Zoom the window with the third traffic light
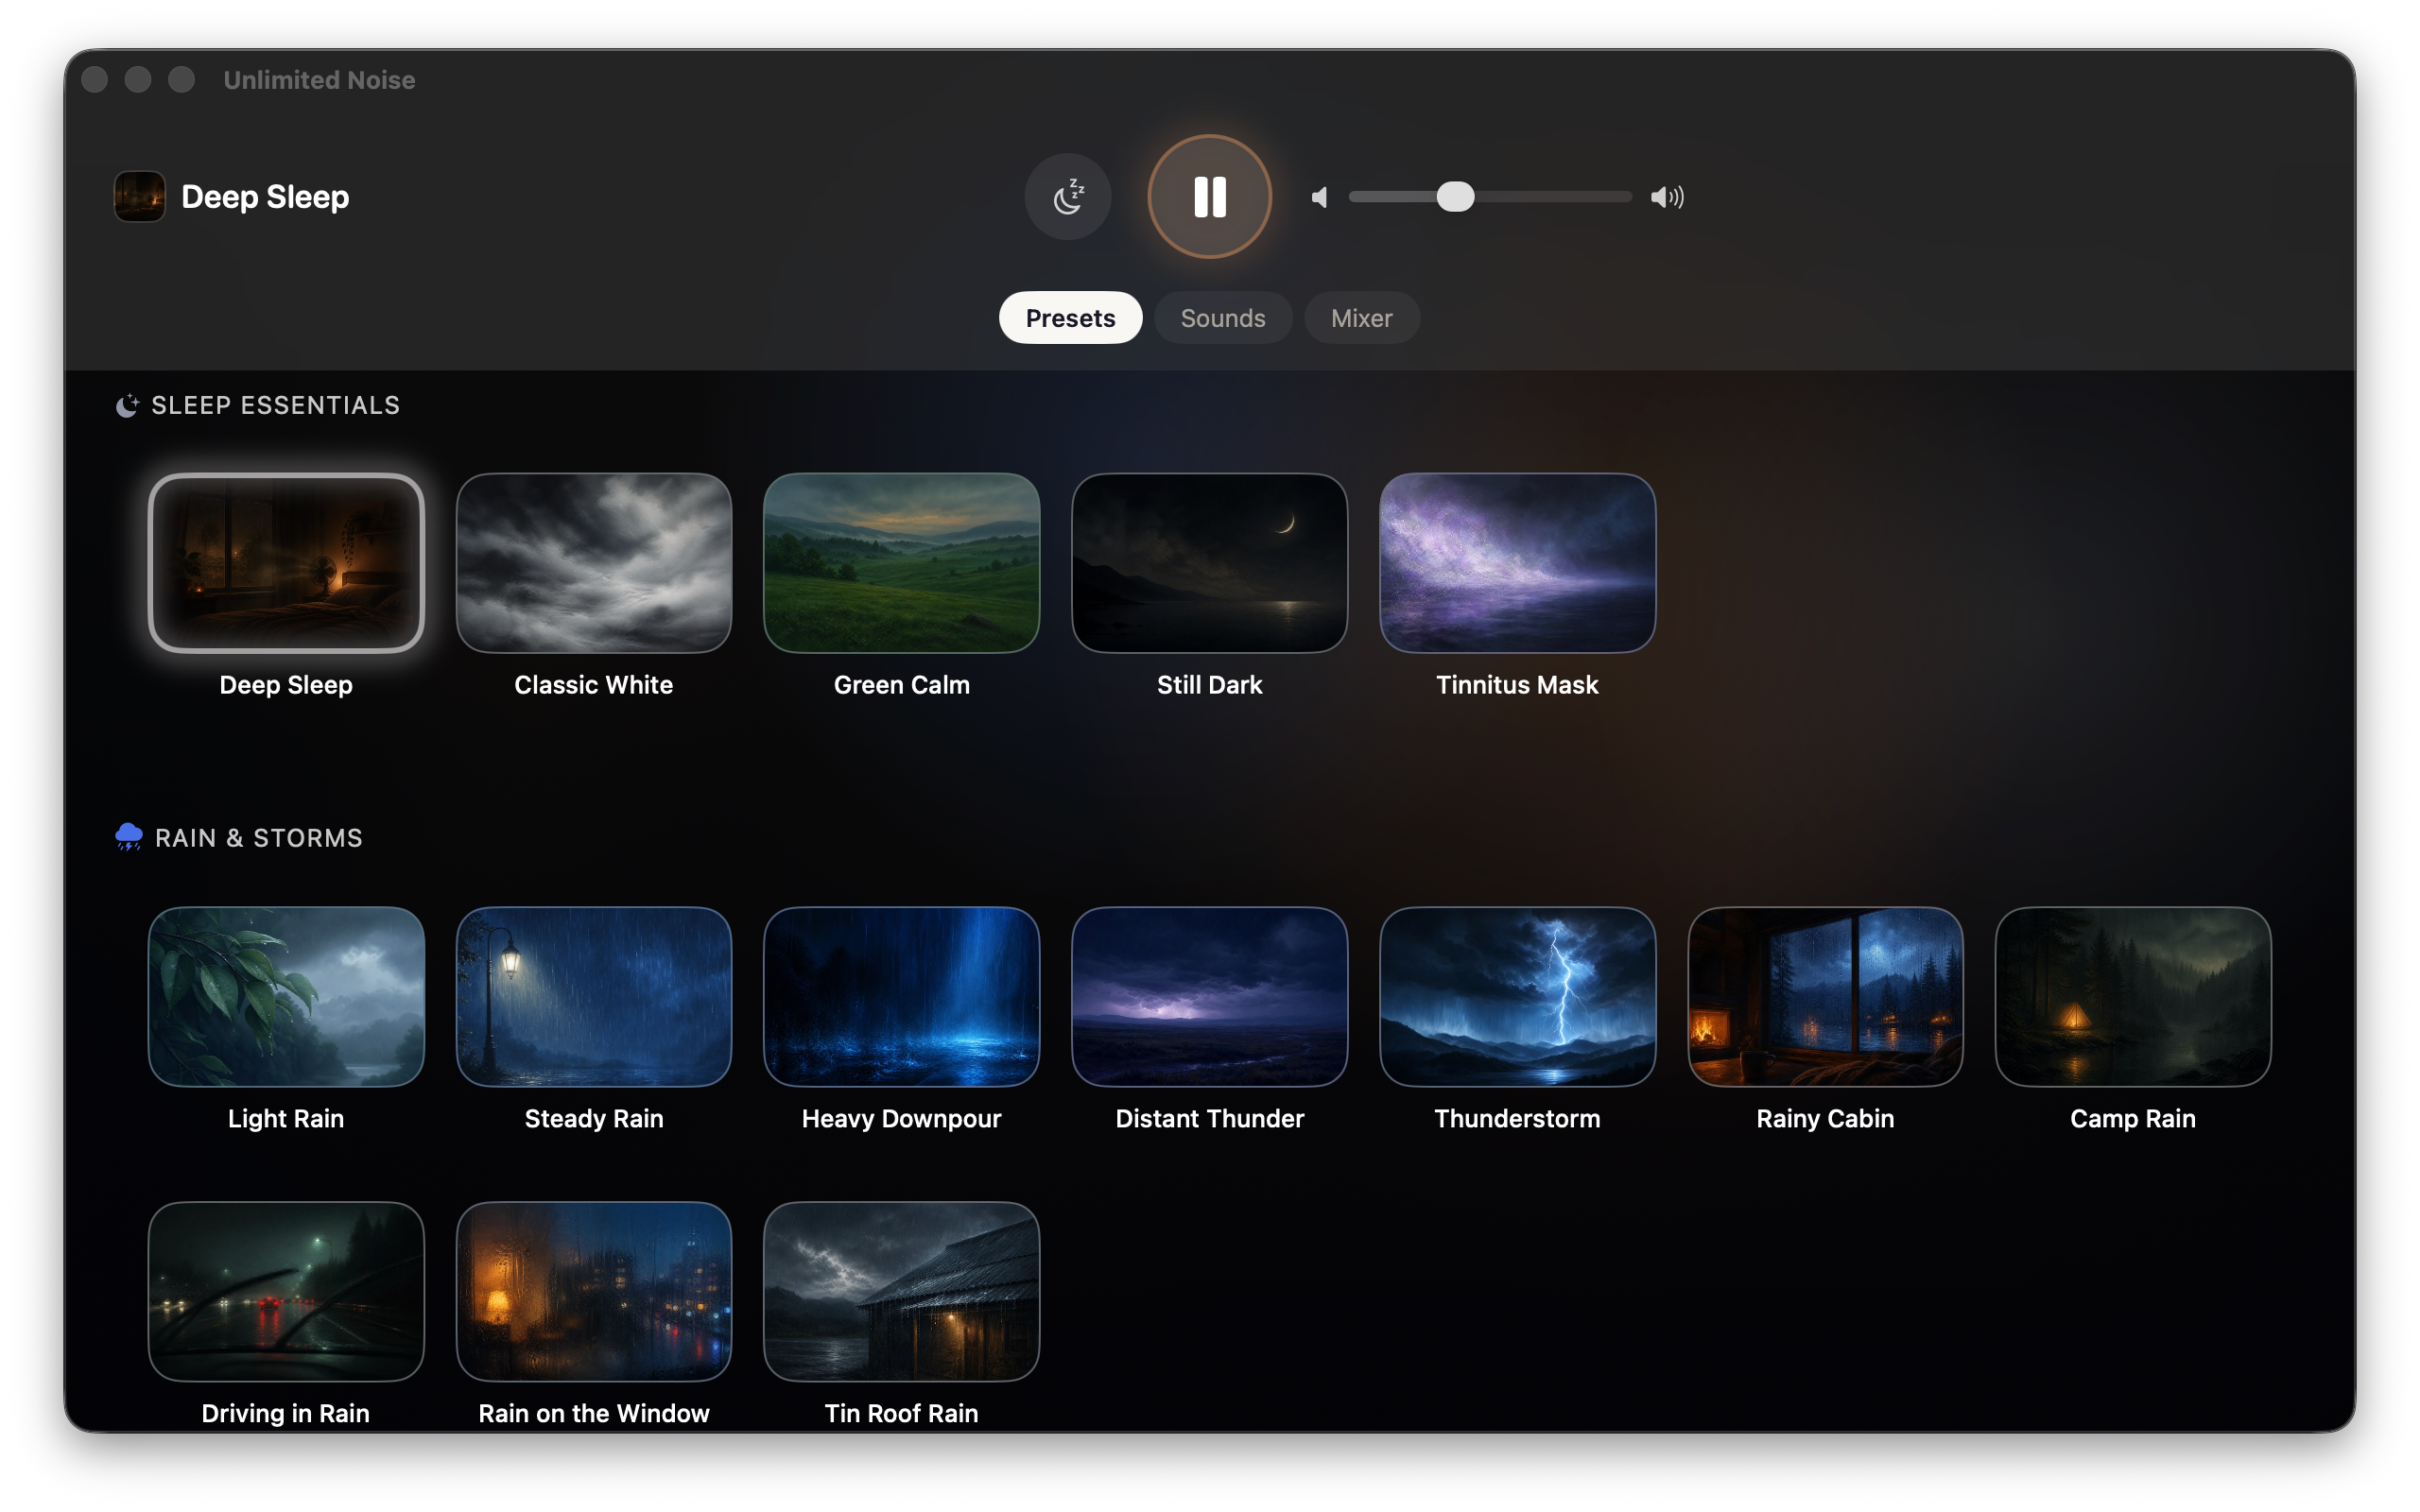2420x1512 pixels. [181, 80]
